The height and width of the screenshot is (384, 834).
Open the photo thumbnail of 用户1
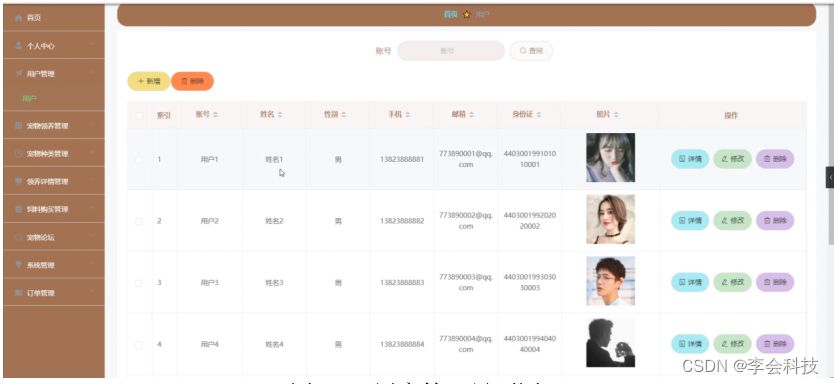click(x=611, y=157)
